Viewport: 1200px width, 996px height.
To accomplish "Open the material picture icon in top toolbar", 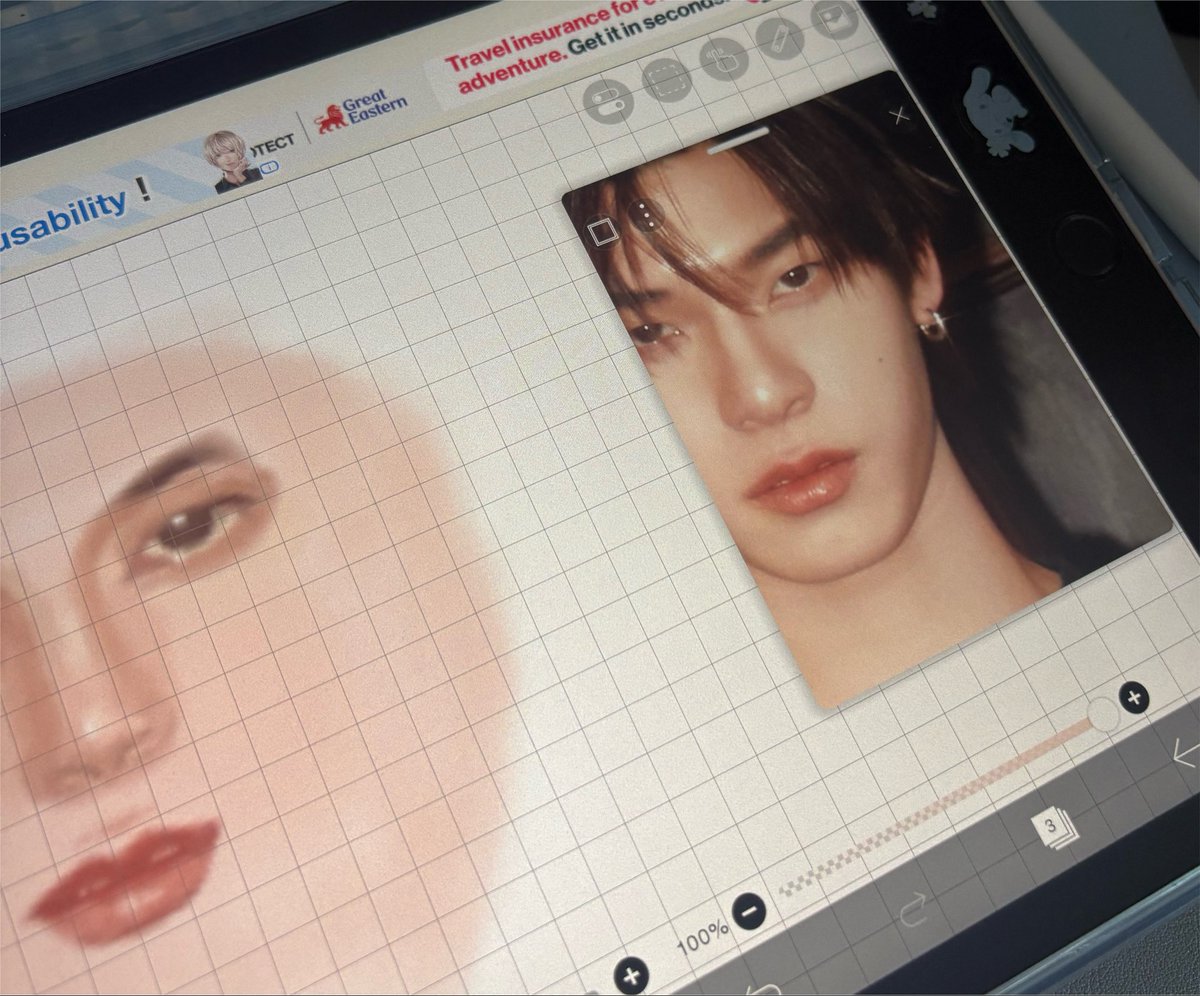I will [835, 18].
